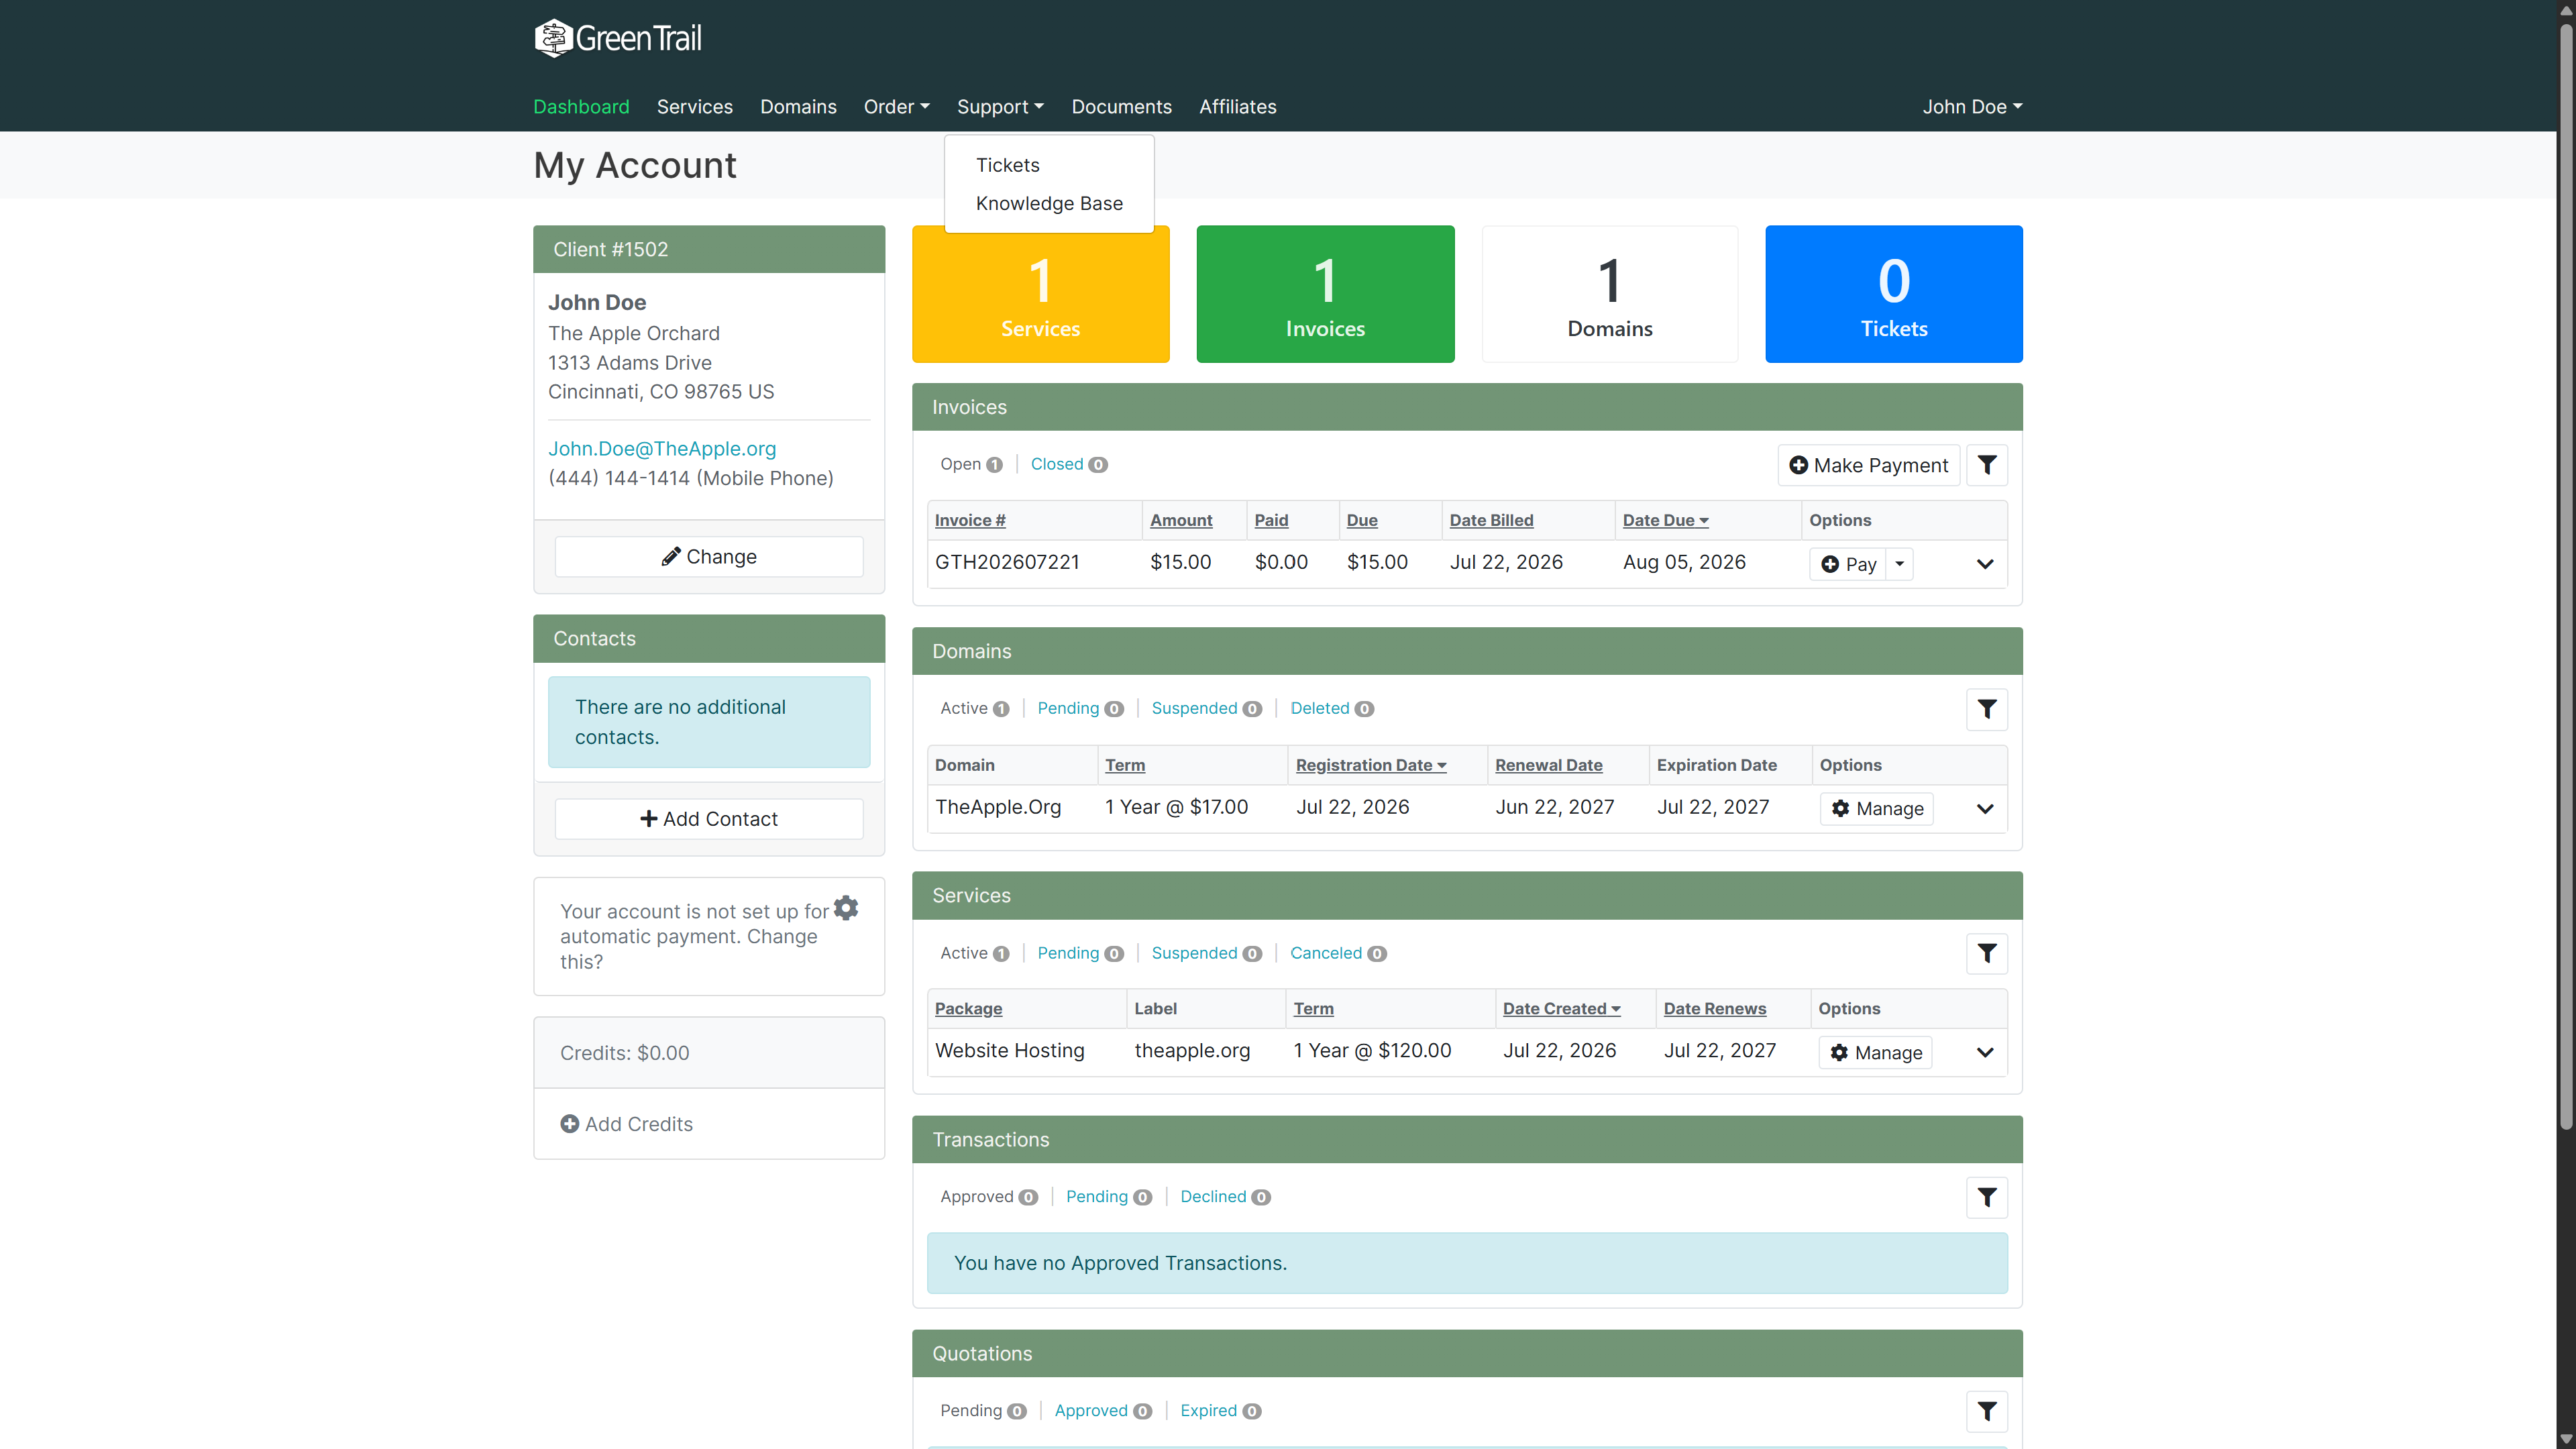Screen dimensions: 2576x1449
Task: Show Deleted domains tab
Action: [x=1332, y=708]
